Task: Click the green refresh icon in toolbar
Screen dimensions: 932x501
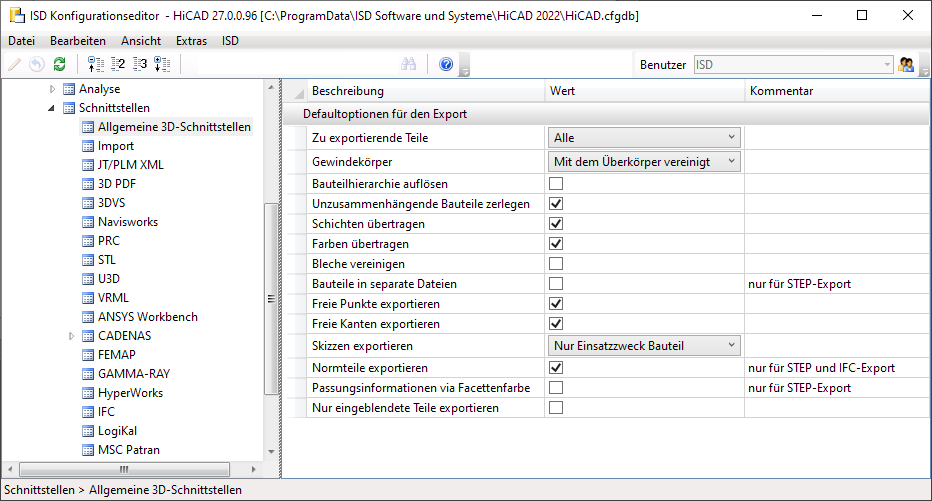Action: (59, 64)
